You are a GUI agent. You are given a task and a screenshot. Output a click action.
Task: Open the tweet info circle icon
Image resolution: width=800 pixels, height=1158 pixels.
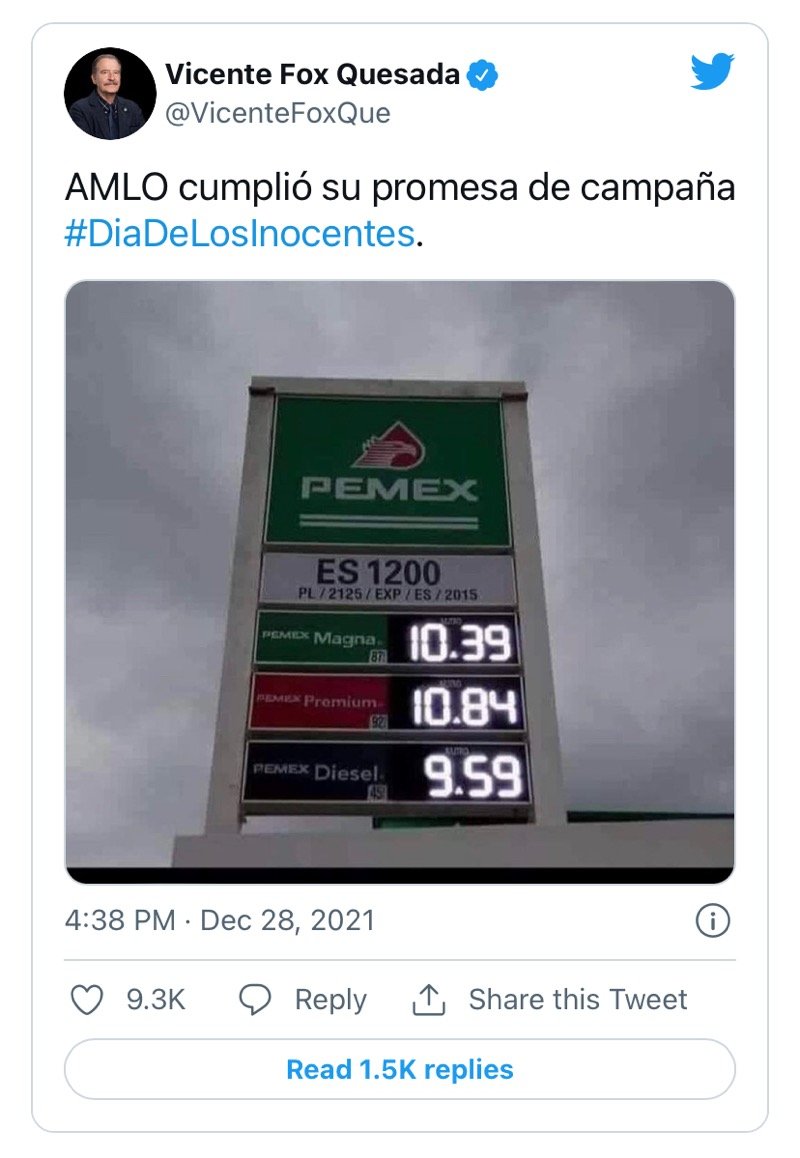click(713, 920)
